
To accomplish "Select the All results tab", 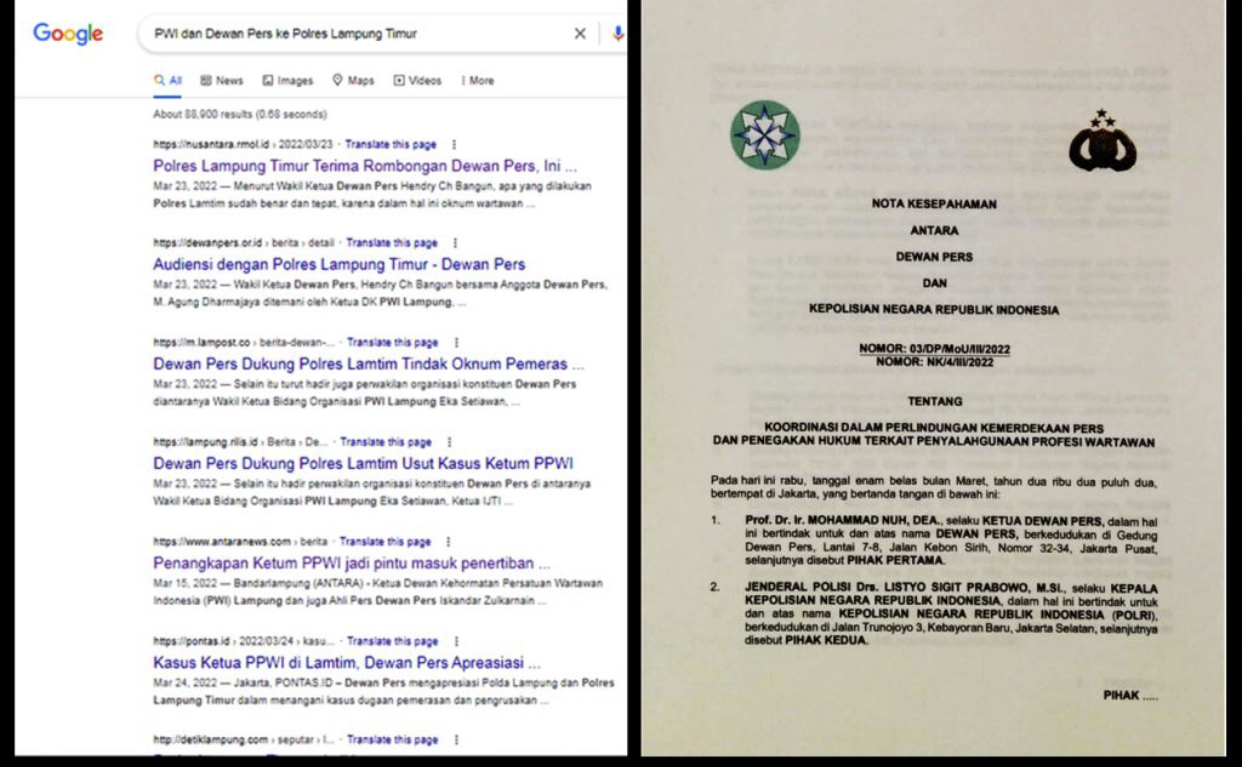I will click(168, 80).
